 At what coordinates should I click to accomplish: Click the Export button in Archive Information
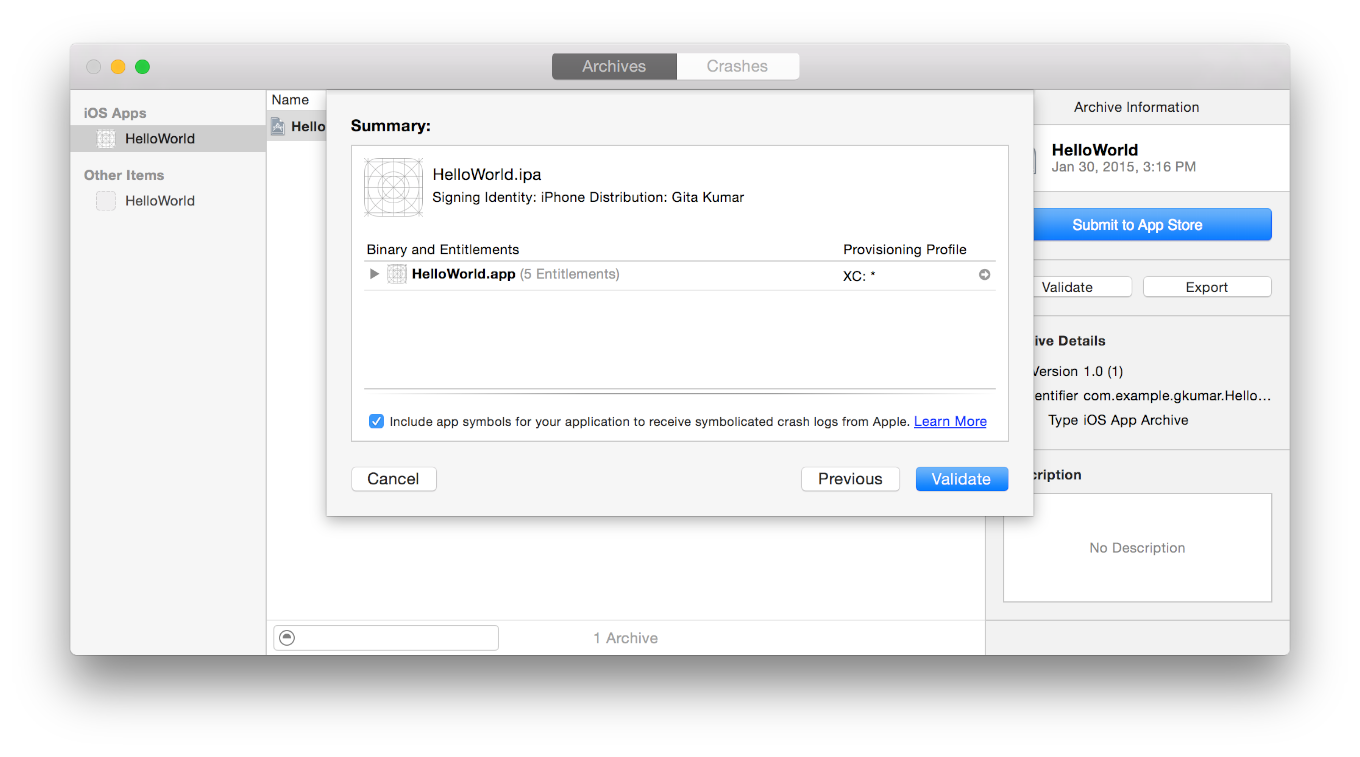click(1207, 287)
